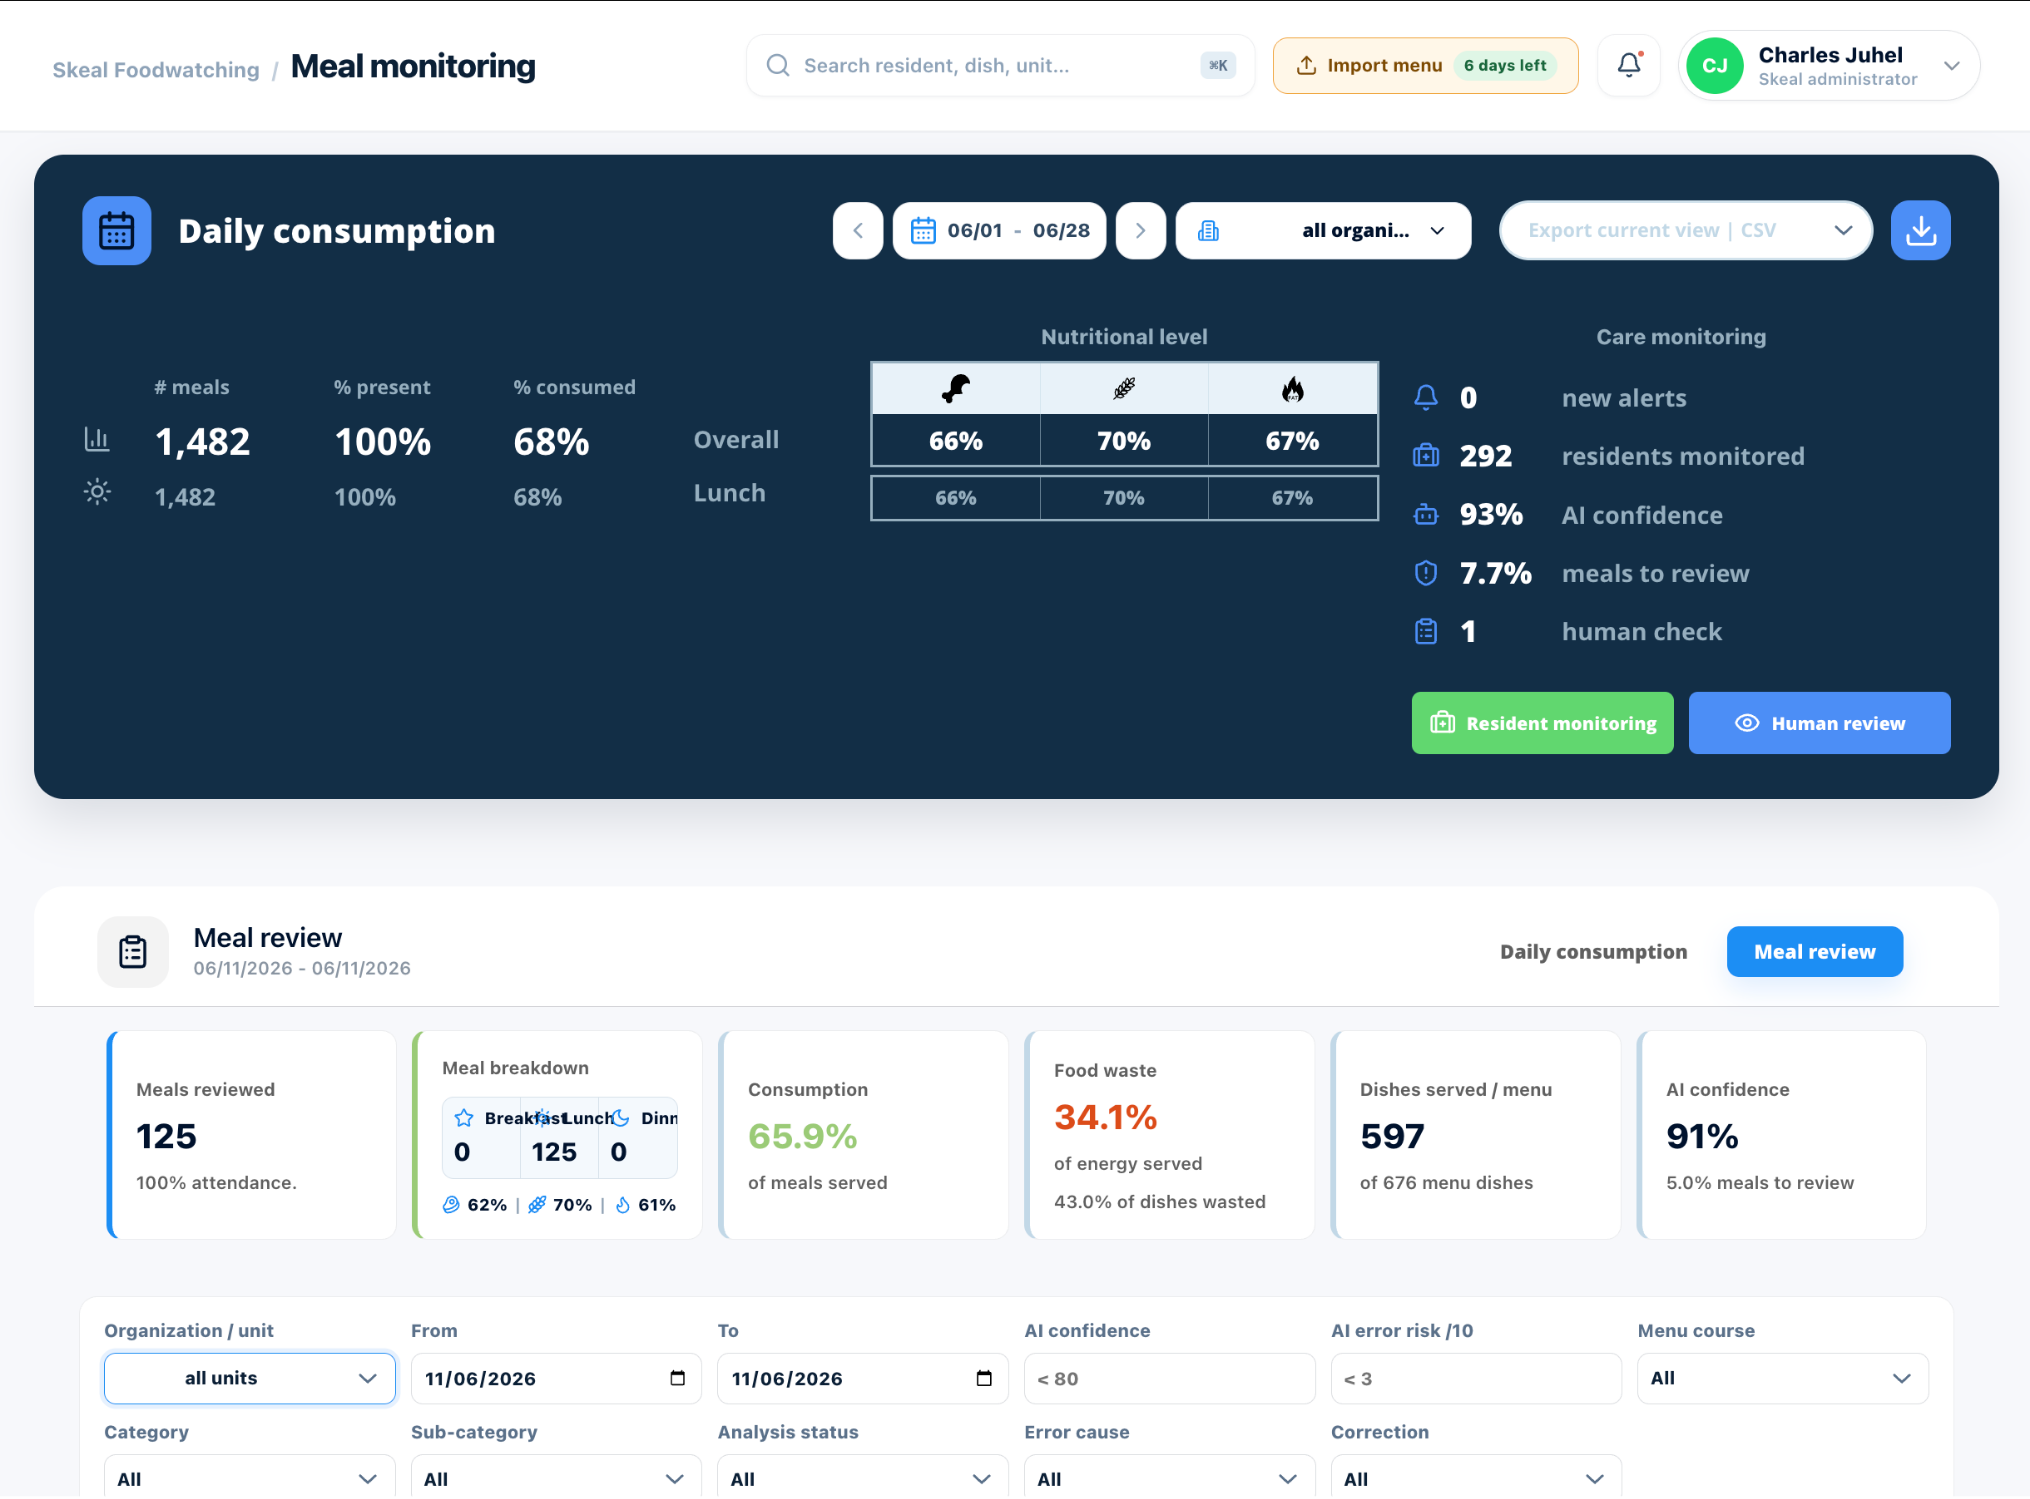Click the 34.1% Food waste value
The image size is (2030, 1499).
pyautogui.click(x=1105, y=1117)
